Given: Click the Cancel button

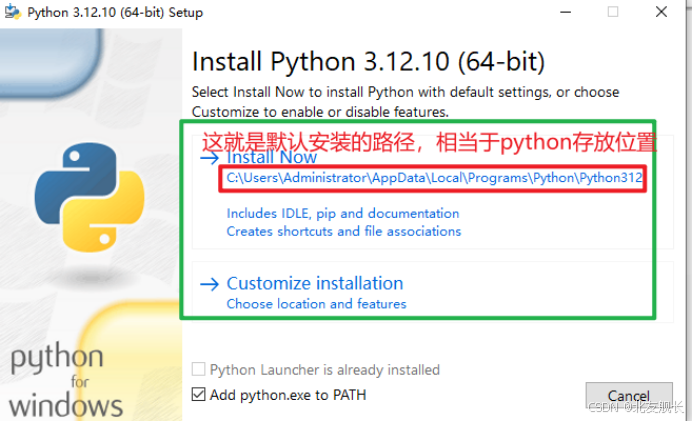Looking at the screenshot, I should (x=629, y=396).
